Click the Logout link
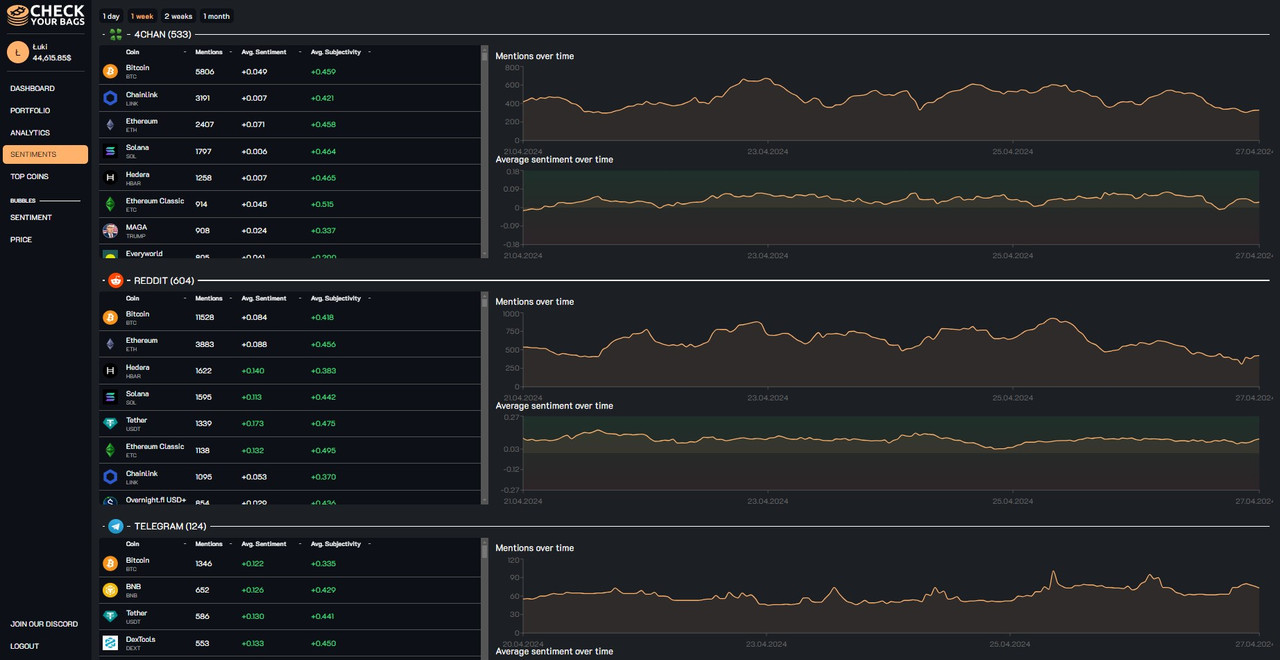 click(x=25, y=646)
